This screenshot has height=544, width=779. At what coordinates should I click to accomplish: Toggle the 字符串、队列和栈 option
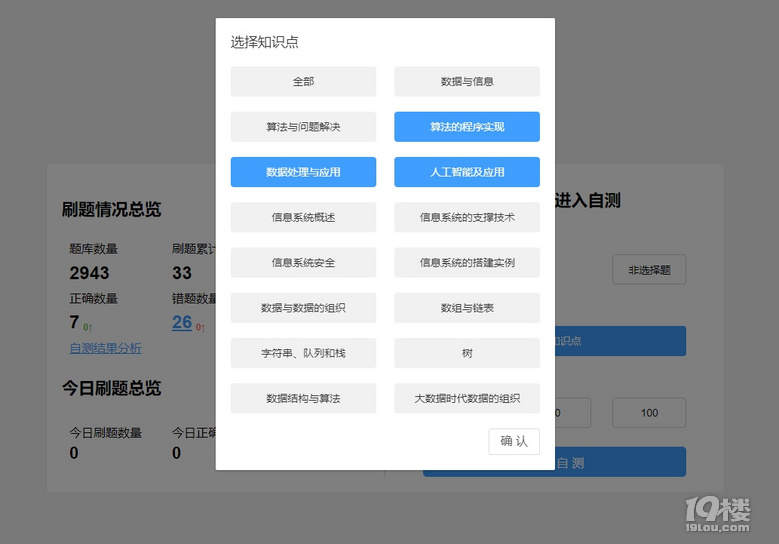pos(303,353)
